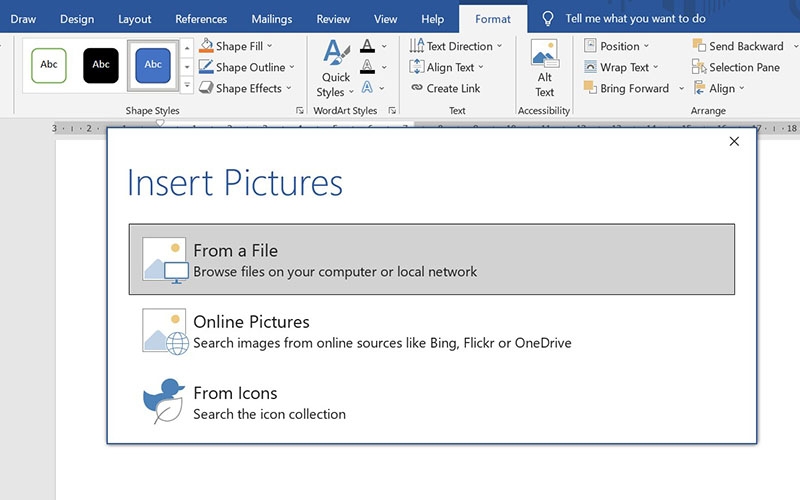Click the indent marker on the ruler
Image resolution: width=800 pixels, height=500 pixels.
(x=160, y=123)
